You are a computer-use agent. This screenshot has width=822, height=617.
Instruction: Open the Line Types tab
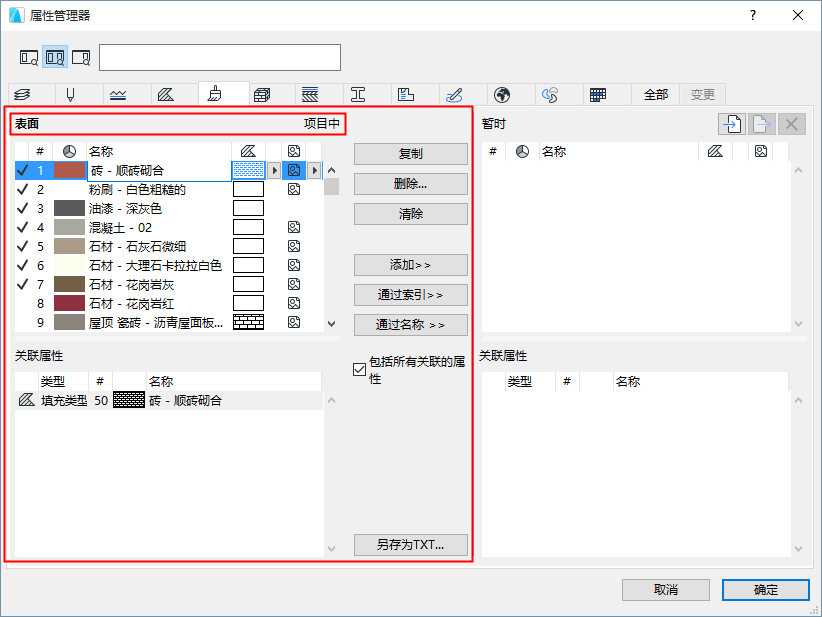tap(118, 95)
